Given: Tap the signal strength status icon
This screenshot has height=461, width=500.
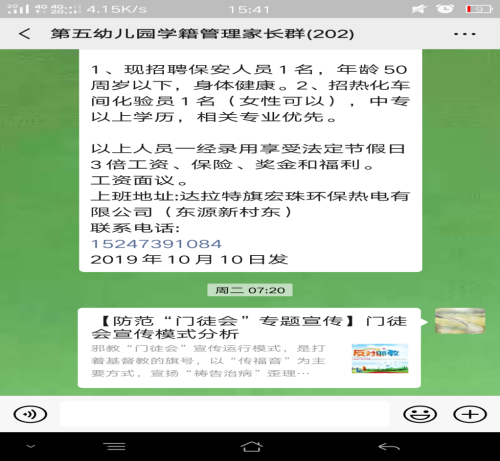Looking at the screenshot, I should tap(18, 9).
